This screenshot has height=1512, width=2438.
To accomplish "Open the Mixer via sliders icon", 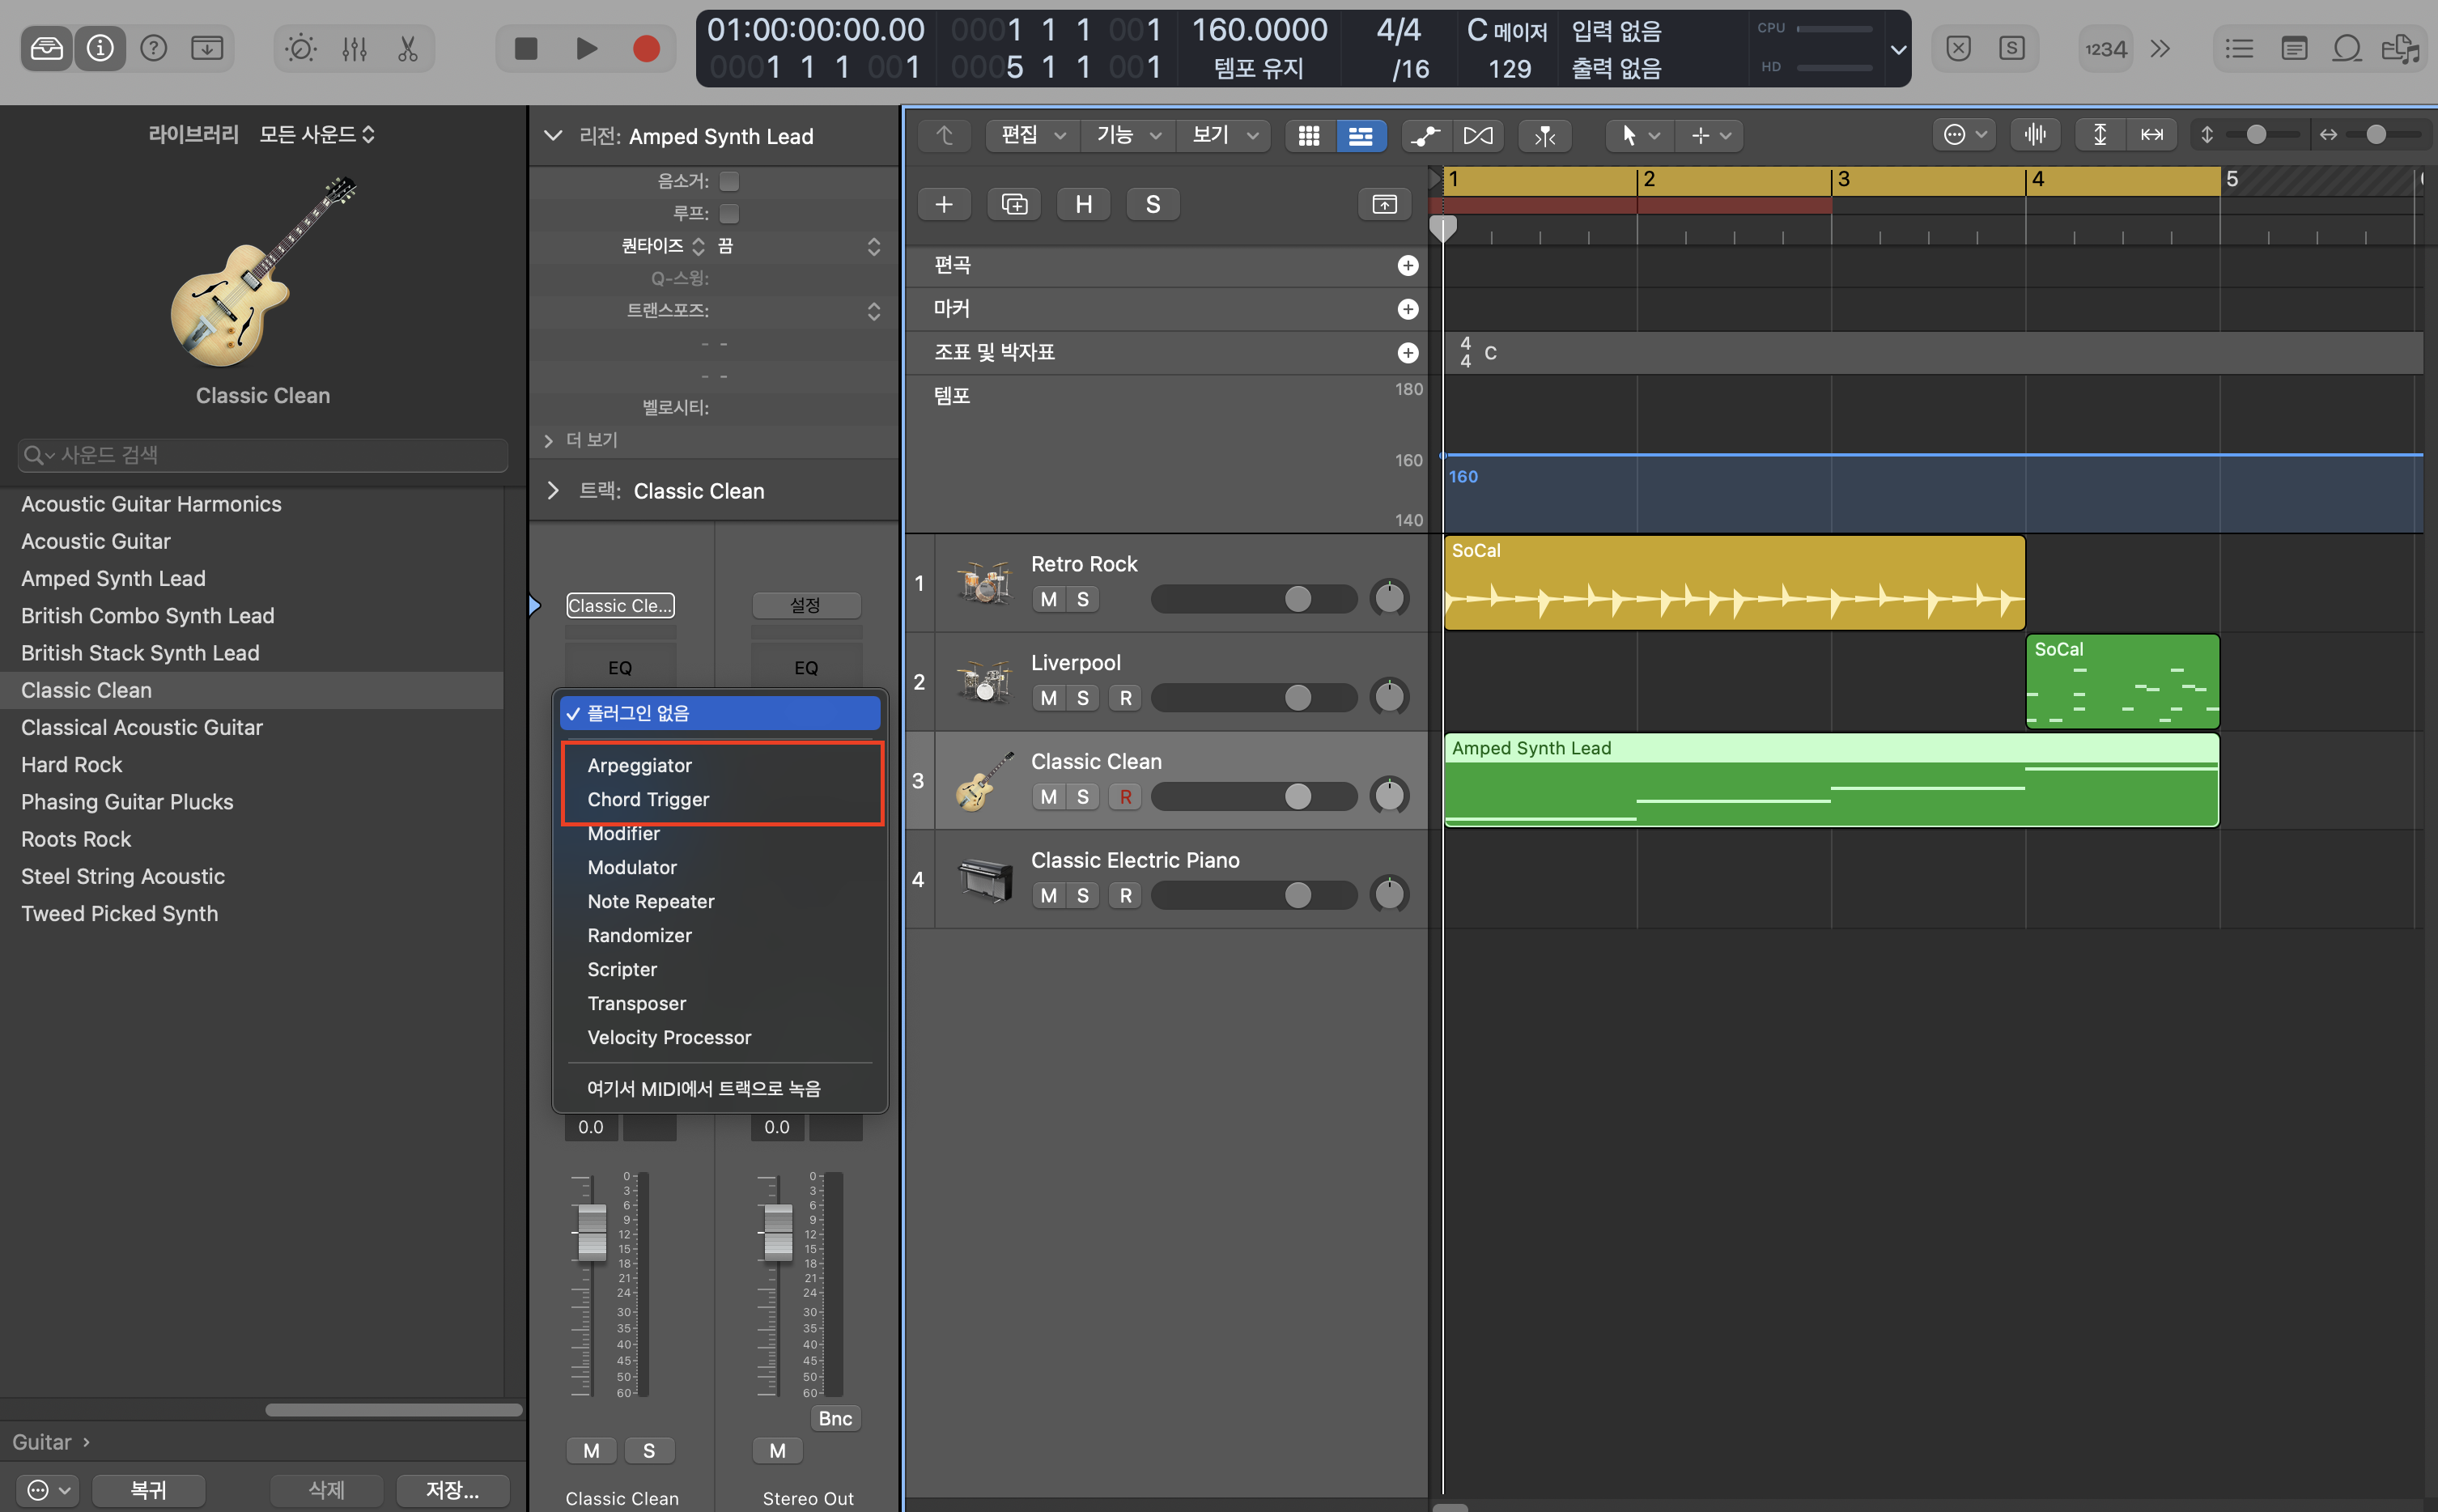I will tap(354, 48).
